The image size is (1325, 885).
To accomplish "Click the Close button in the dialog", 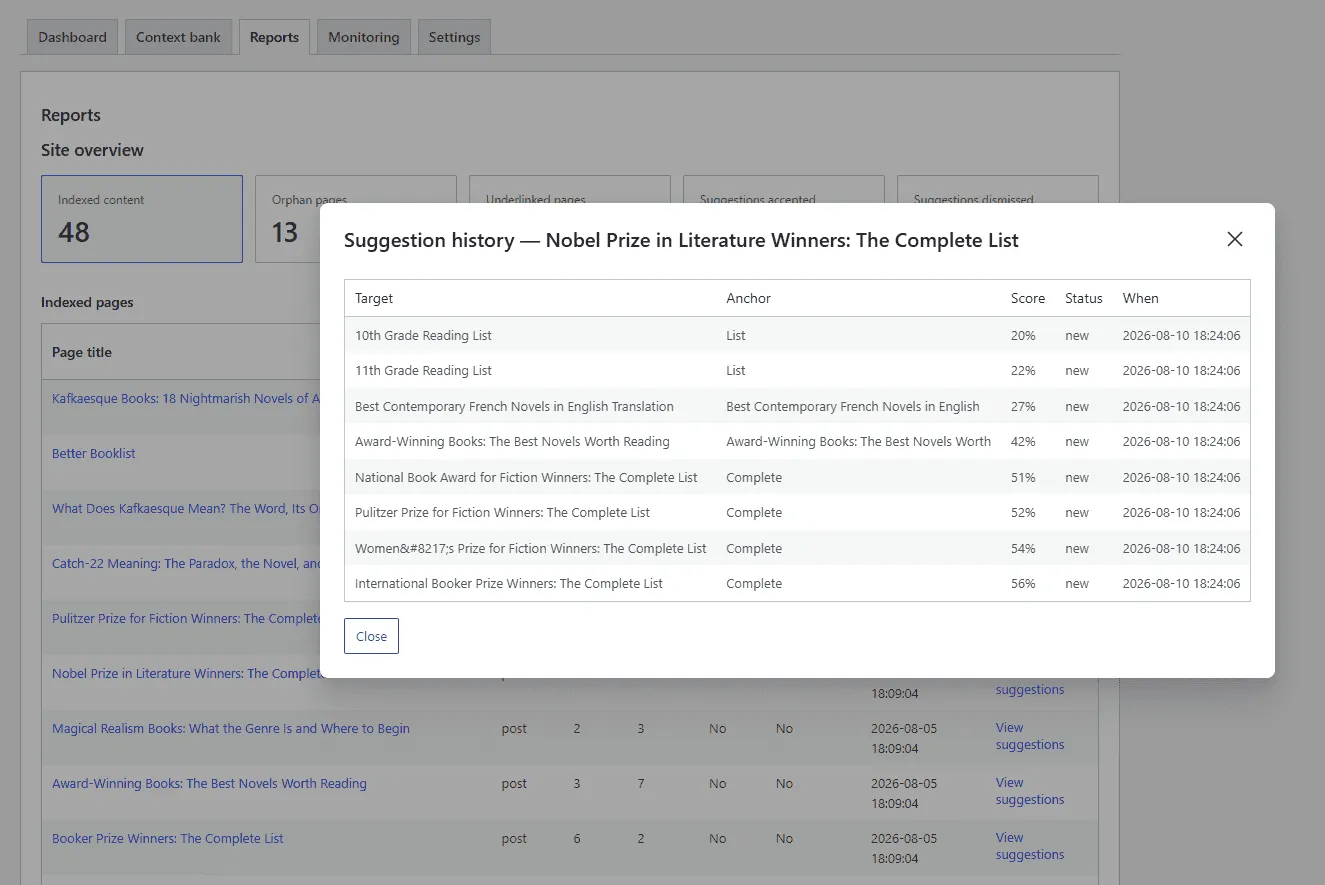I will click(x=371, y=636).
